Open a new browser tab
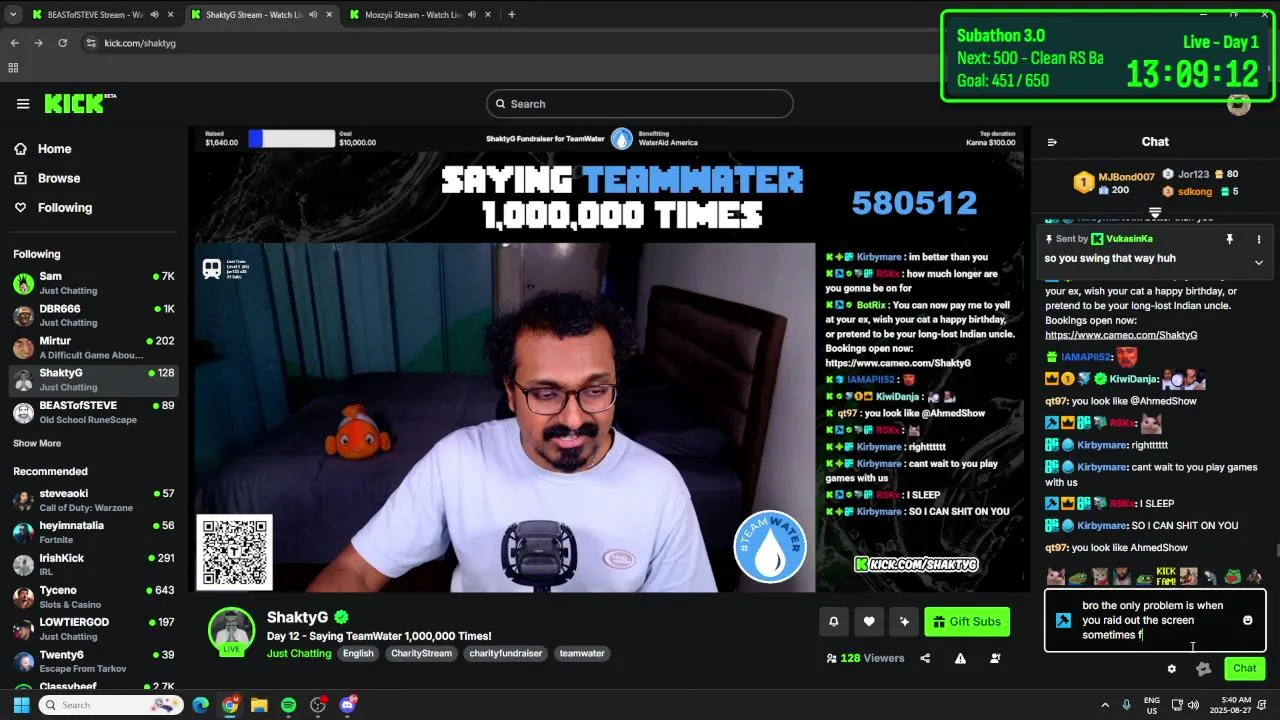The width and height of the screenshot is (1280, 720). [511, 15]
